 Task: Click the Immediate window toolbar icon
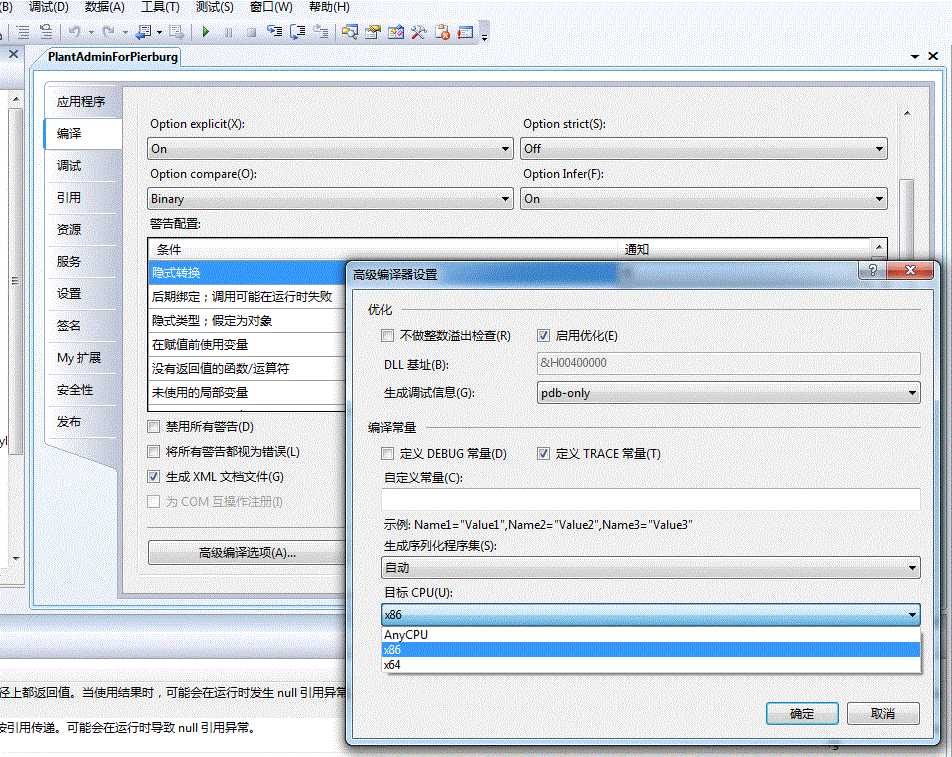click(x=465, y=32)
